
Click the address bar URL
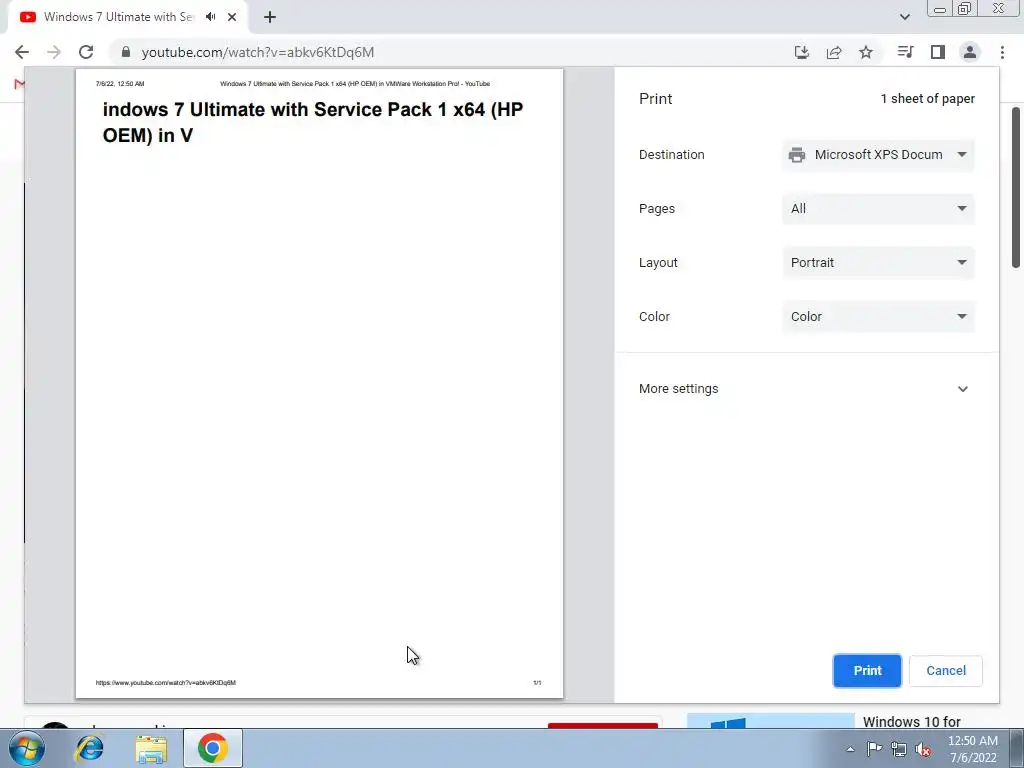click(x=258, y=52)
